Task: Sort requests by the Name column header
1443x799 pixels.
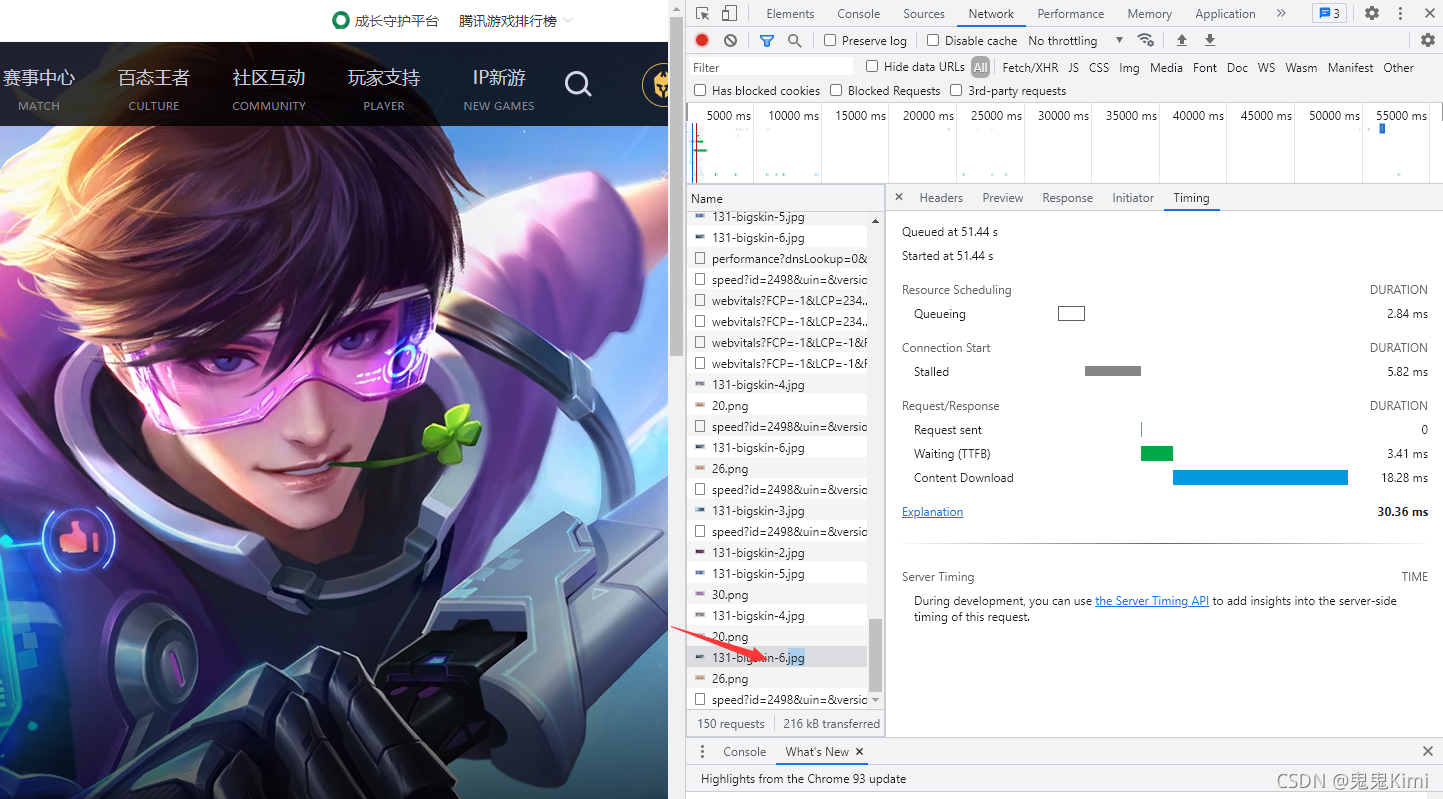Action: pos(785,198)
